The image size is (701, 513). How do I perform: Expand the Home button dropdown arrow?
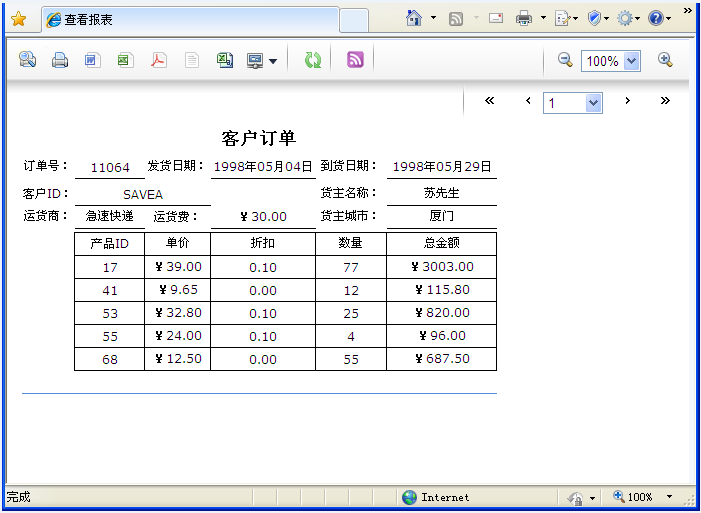433,18
